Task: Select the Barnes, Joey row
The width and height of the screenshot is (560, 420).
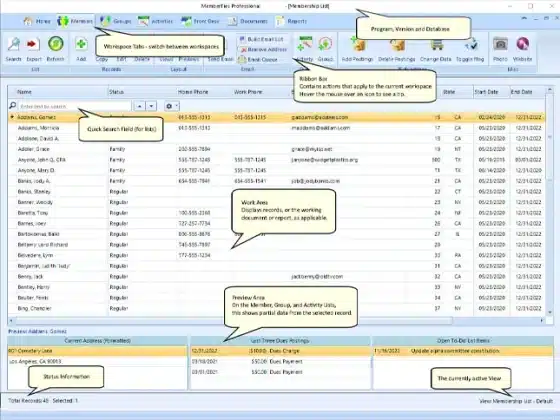Action: 276,224
